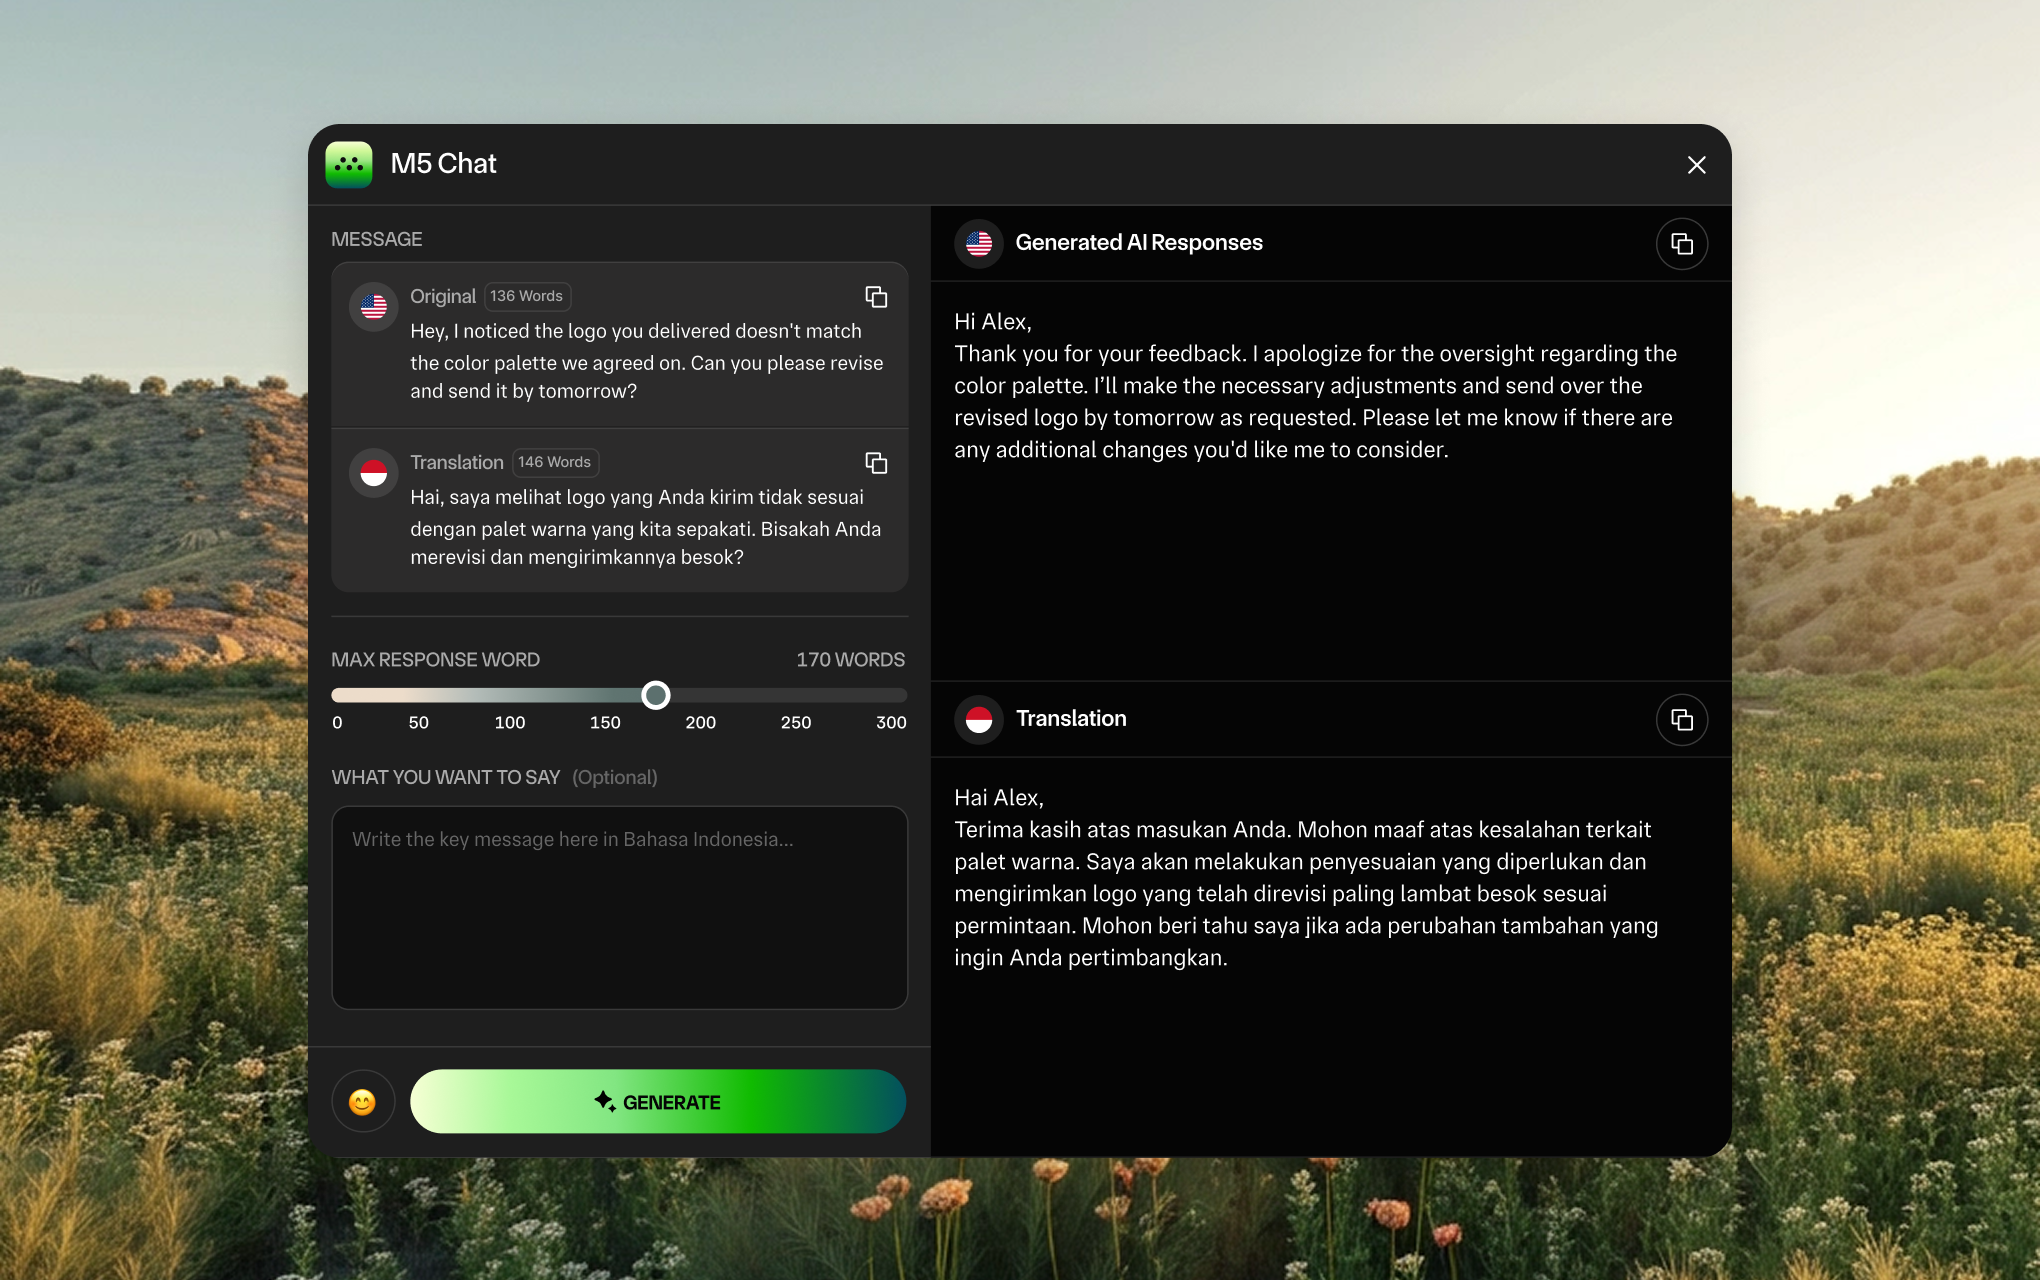The image size is (2040, 1280).
Task: Click the Indonesian response translation text
Action: [x=1306, y=878]
